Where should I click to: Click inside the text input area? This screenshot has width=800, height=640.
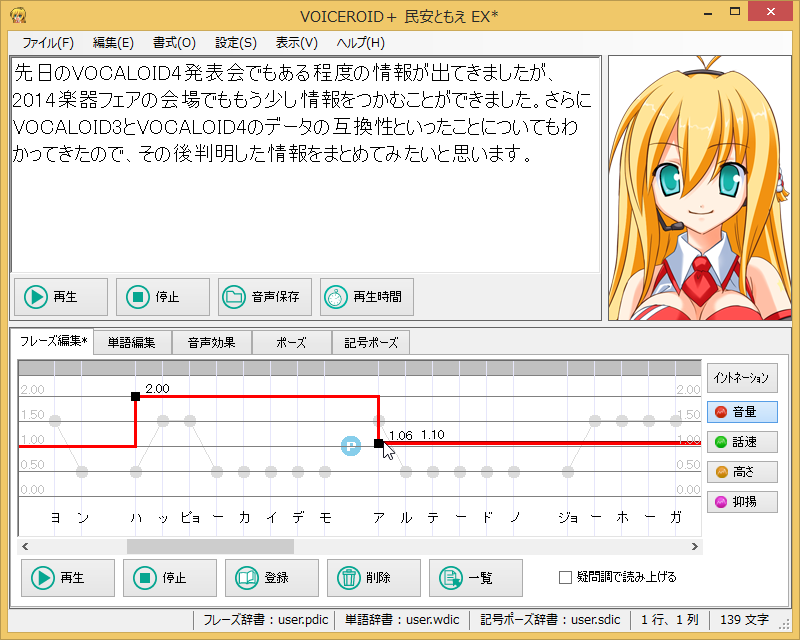tap(305, 165)
